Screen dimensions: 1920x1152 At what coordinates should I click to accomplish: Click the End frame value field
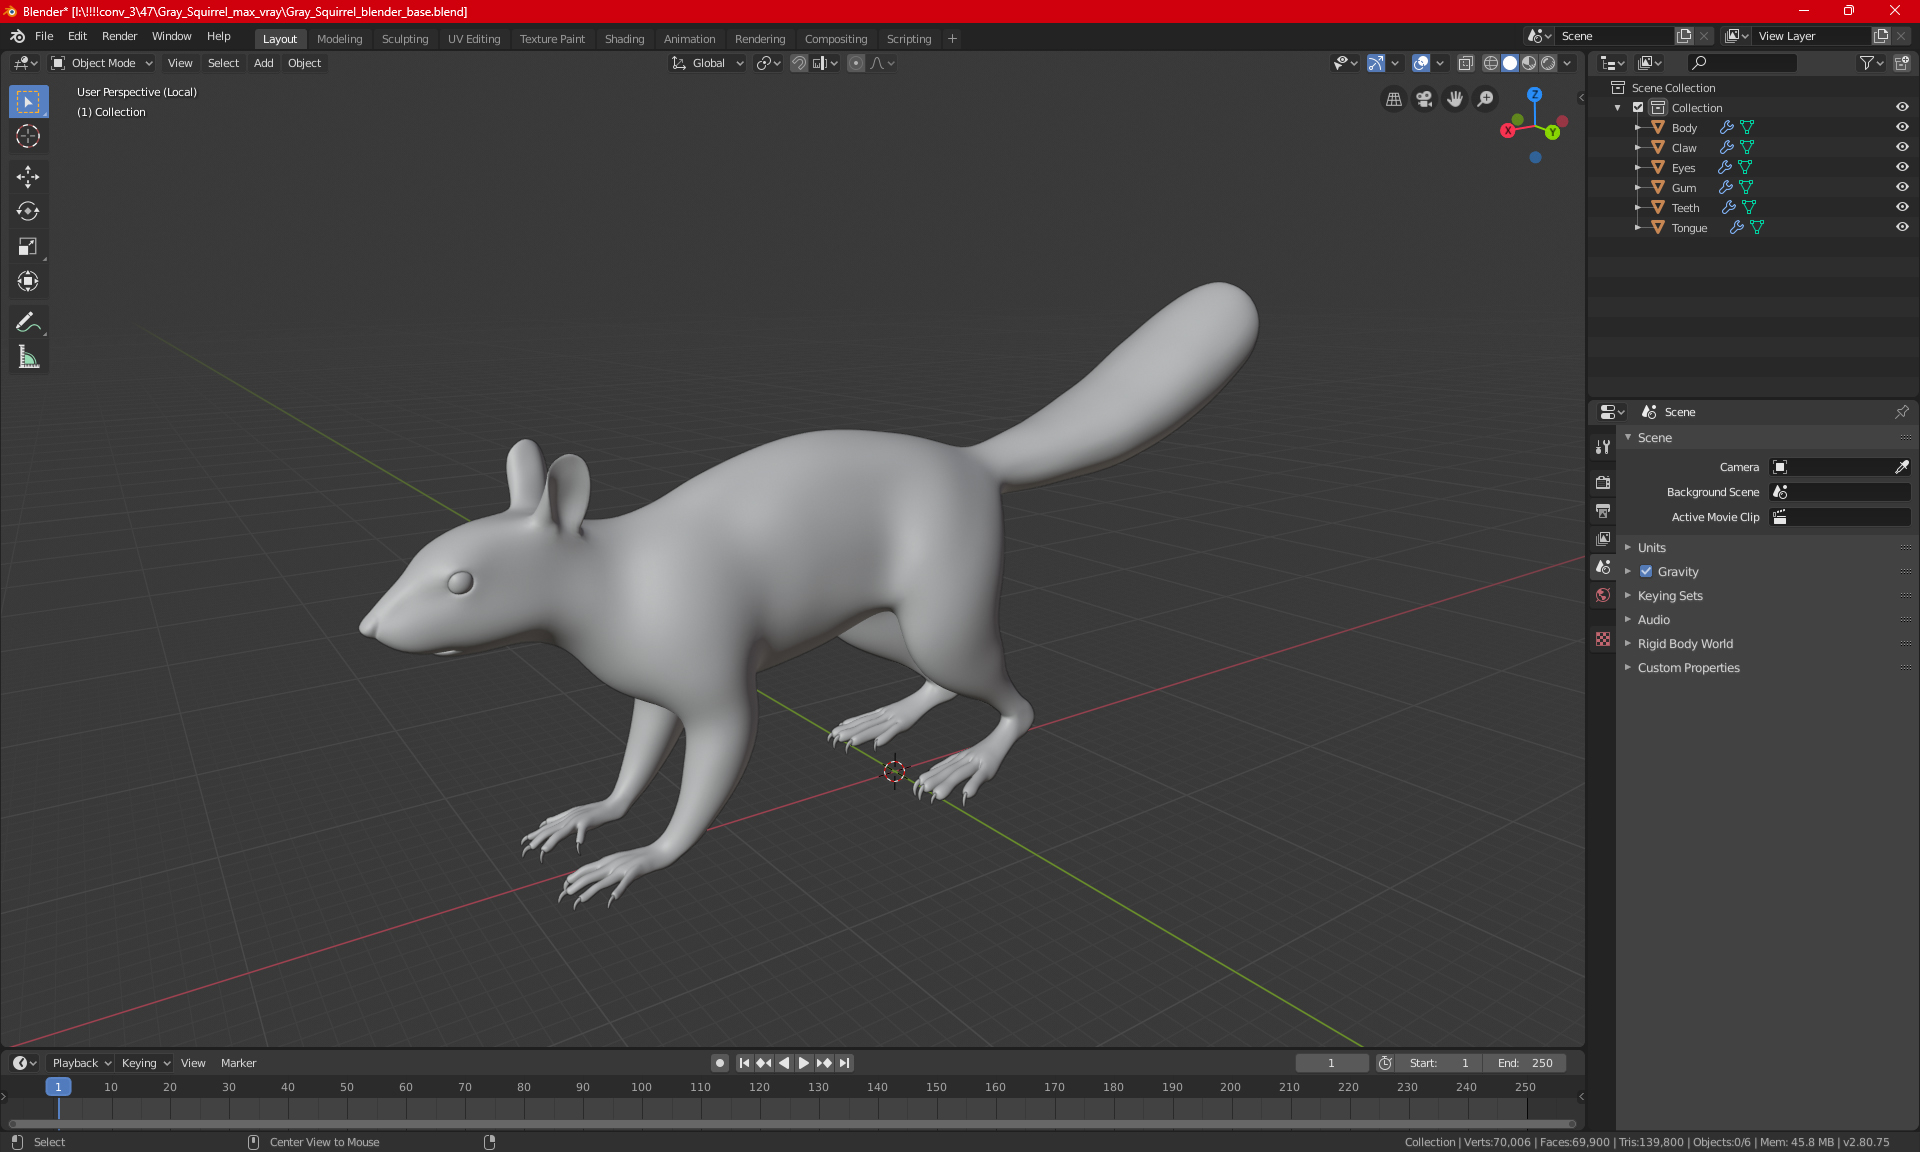1525,1063
